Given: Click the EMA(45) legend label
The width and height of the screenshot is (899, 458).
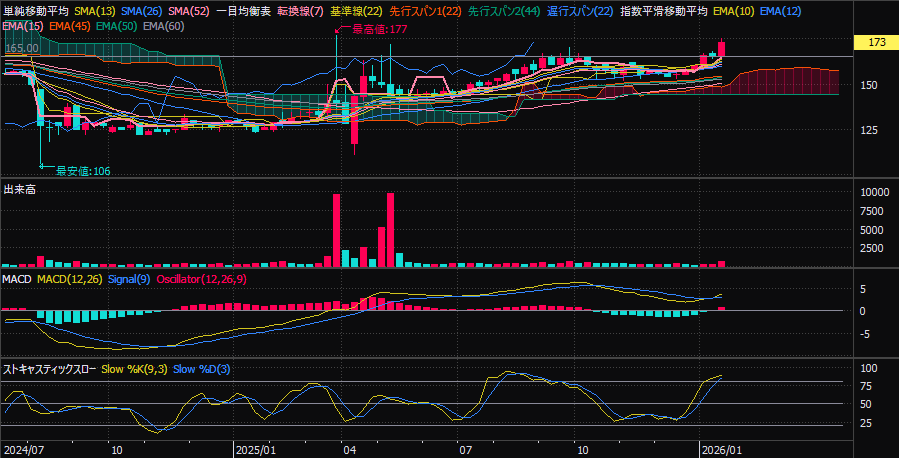Looking at the screenshot, I should point(69,24).
